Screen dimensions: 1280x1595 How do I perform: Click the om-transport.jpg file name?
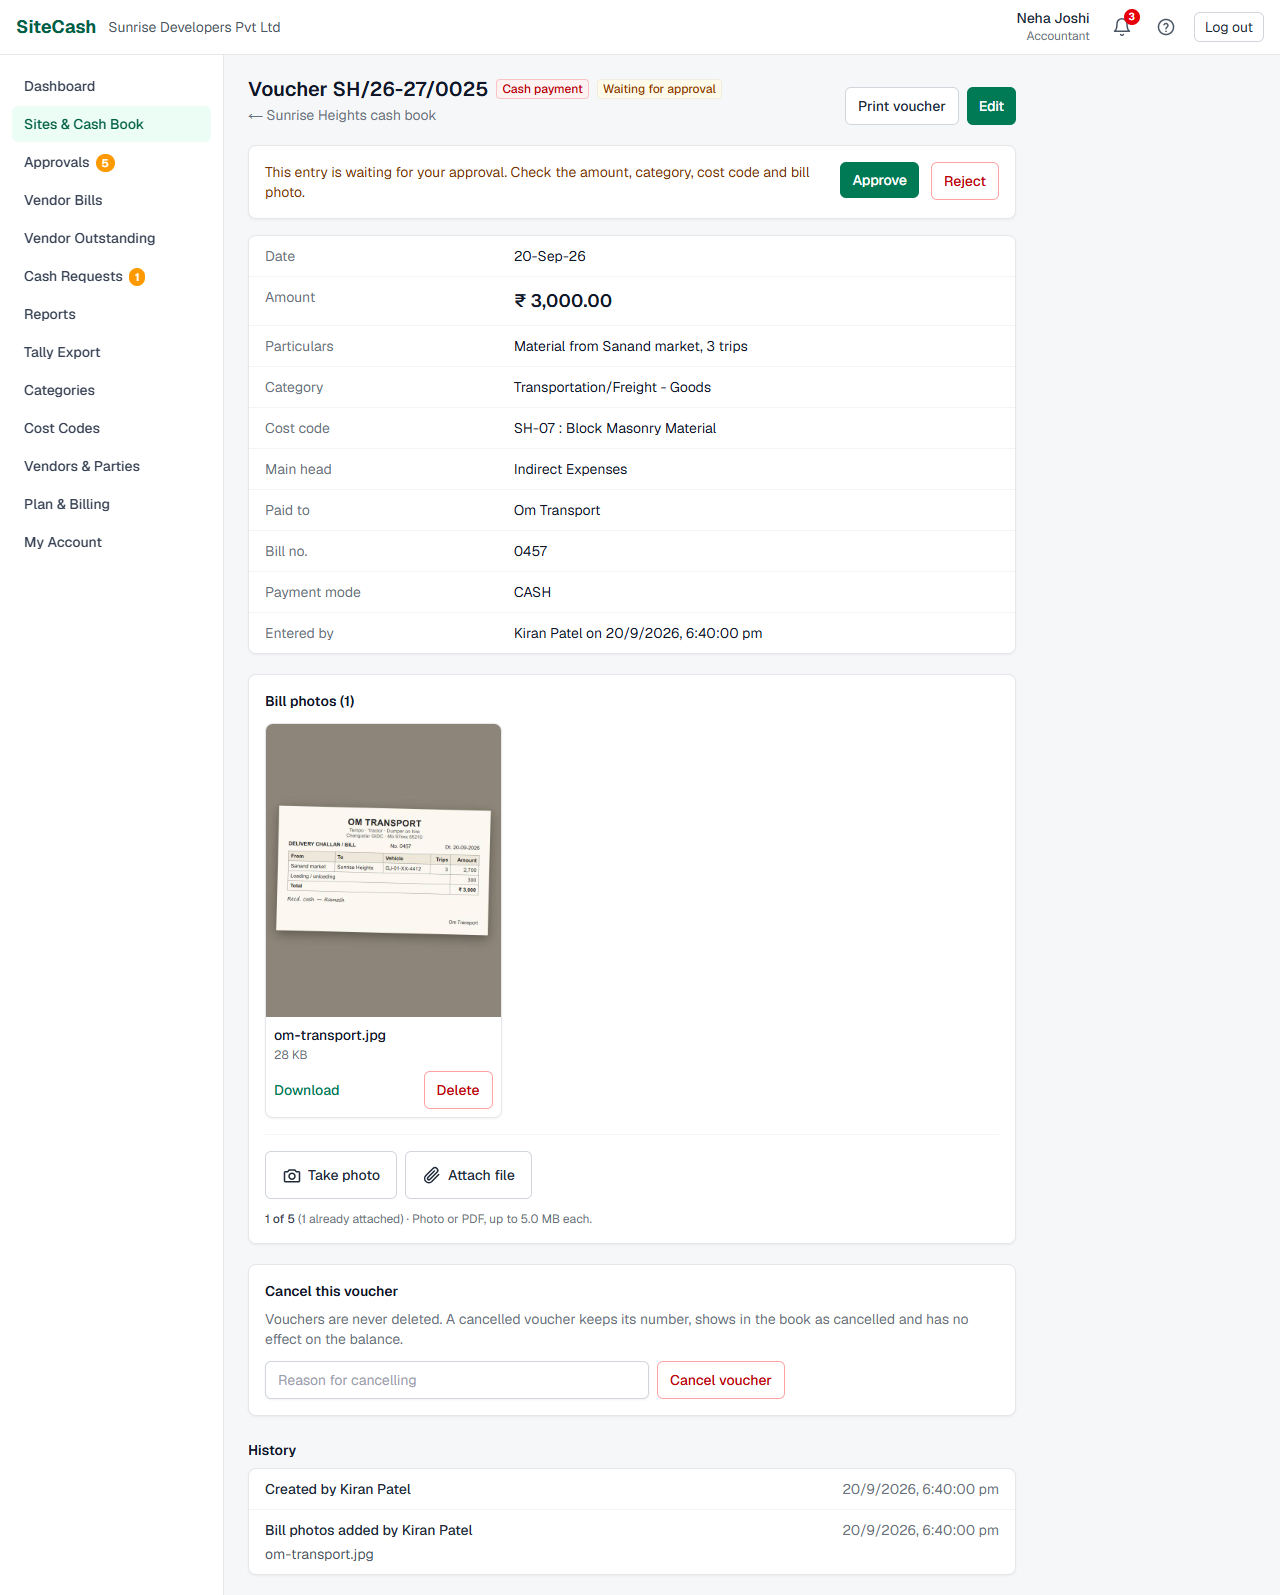point(330,1035)
